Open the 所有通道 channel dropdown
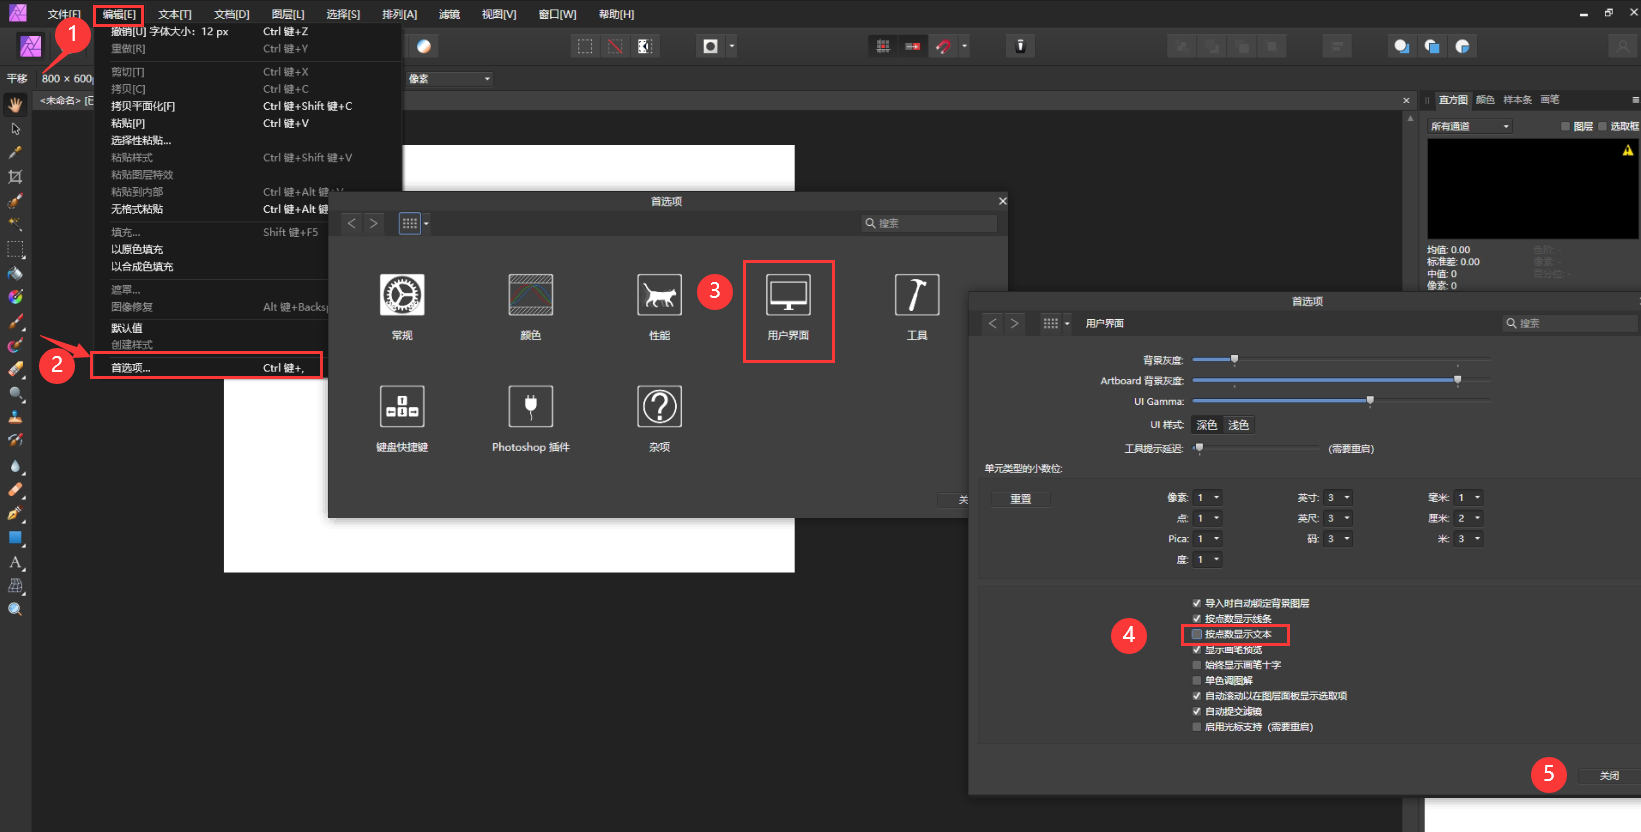The width and height of the screenshot is (1641, 832). [x=1469, y=126]
